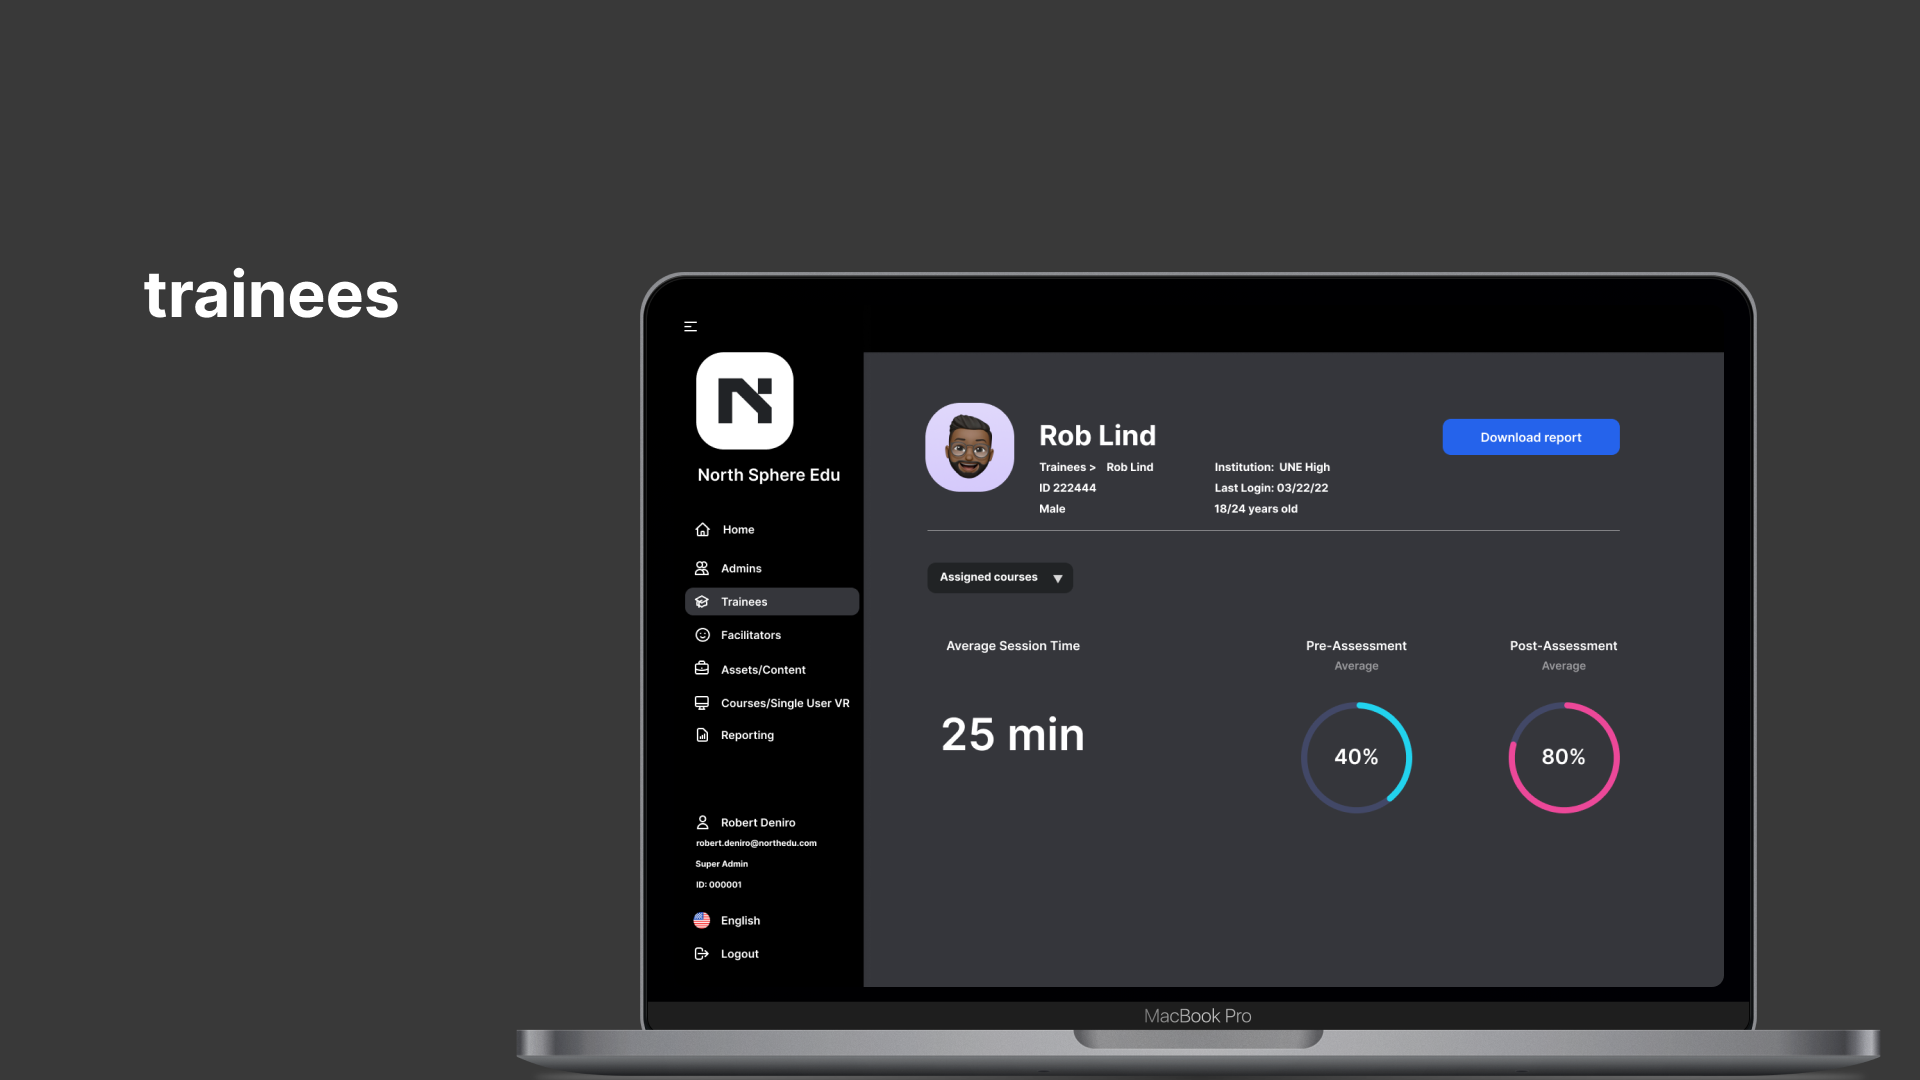Click the North Sphere Edu logo
Screen dimensions: 1920x1080
pos(745,401)
